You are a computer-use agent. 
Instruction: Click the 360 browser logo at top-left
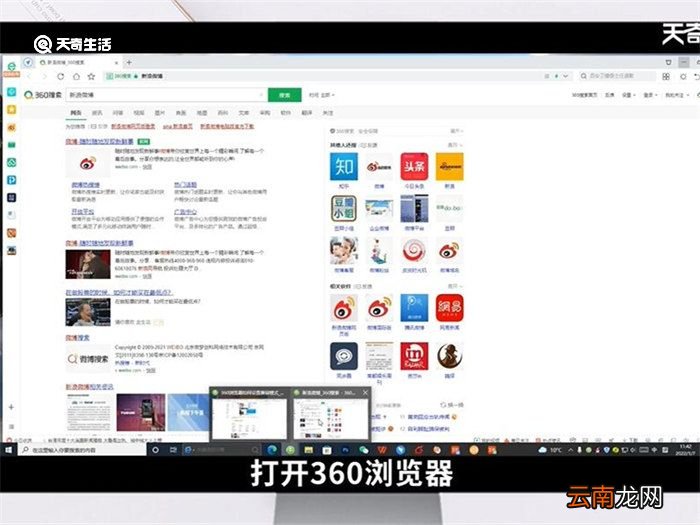click(11, 68)
